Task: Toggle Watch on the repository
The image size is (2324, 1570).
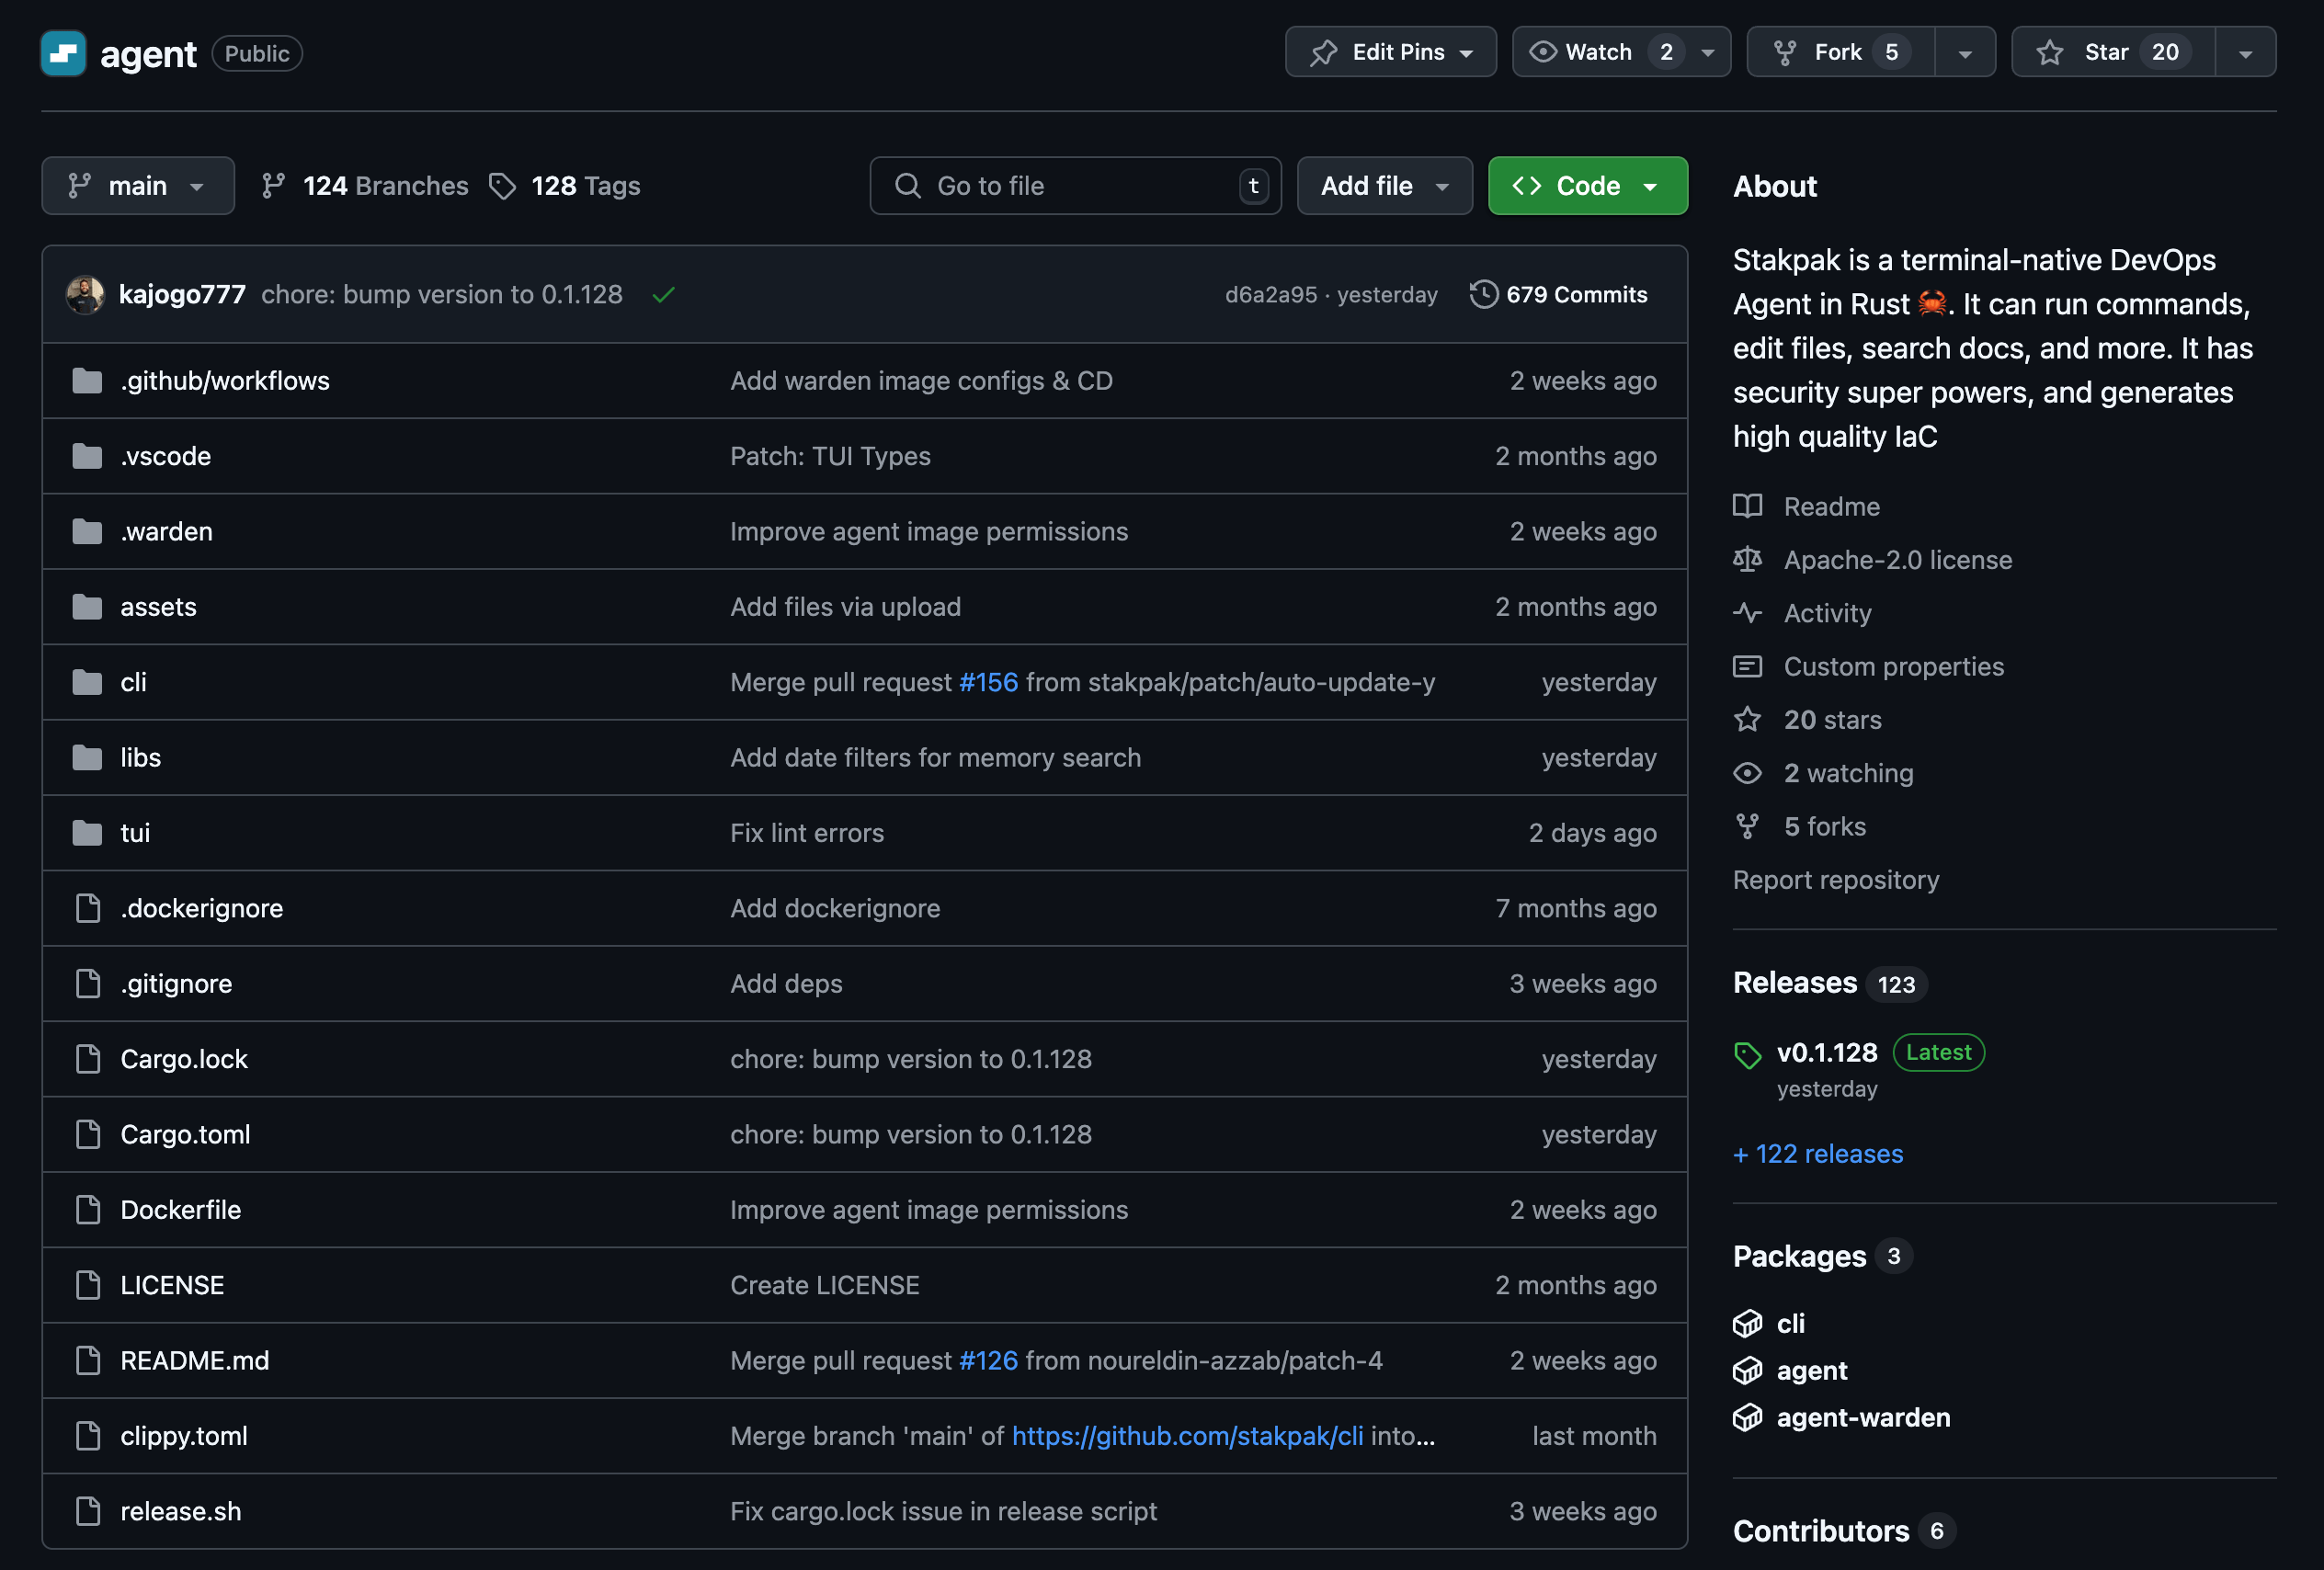Action: pos(1598,52)
